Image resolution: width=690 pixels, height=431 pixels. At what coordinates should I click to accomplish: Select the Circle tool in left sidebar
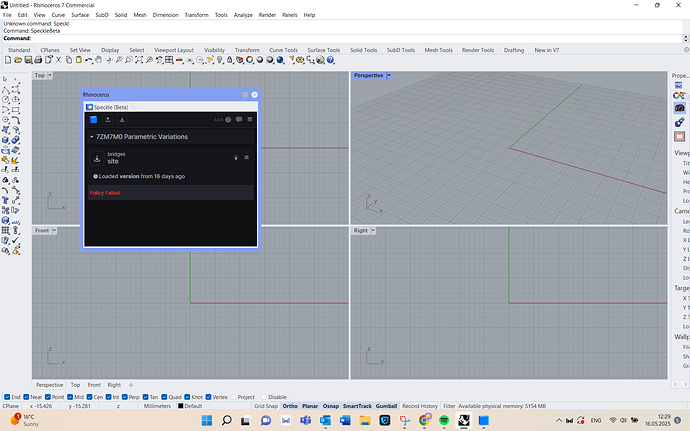tap(6, 99)
